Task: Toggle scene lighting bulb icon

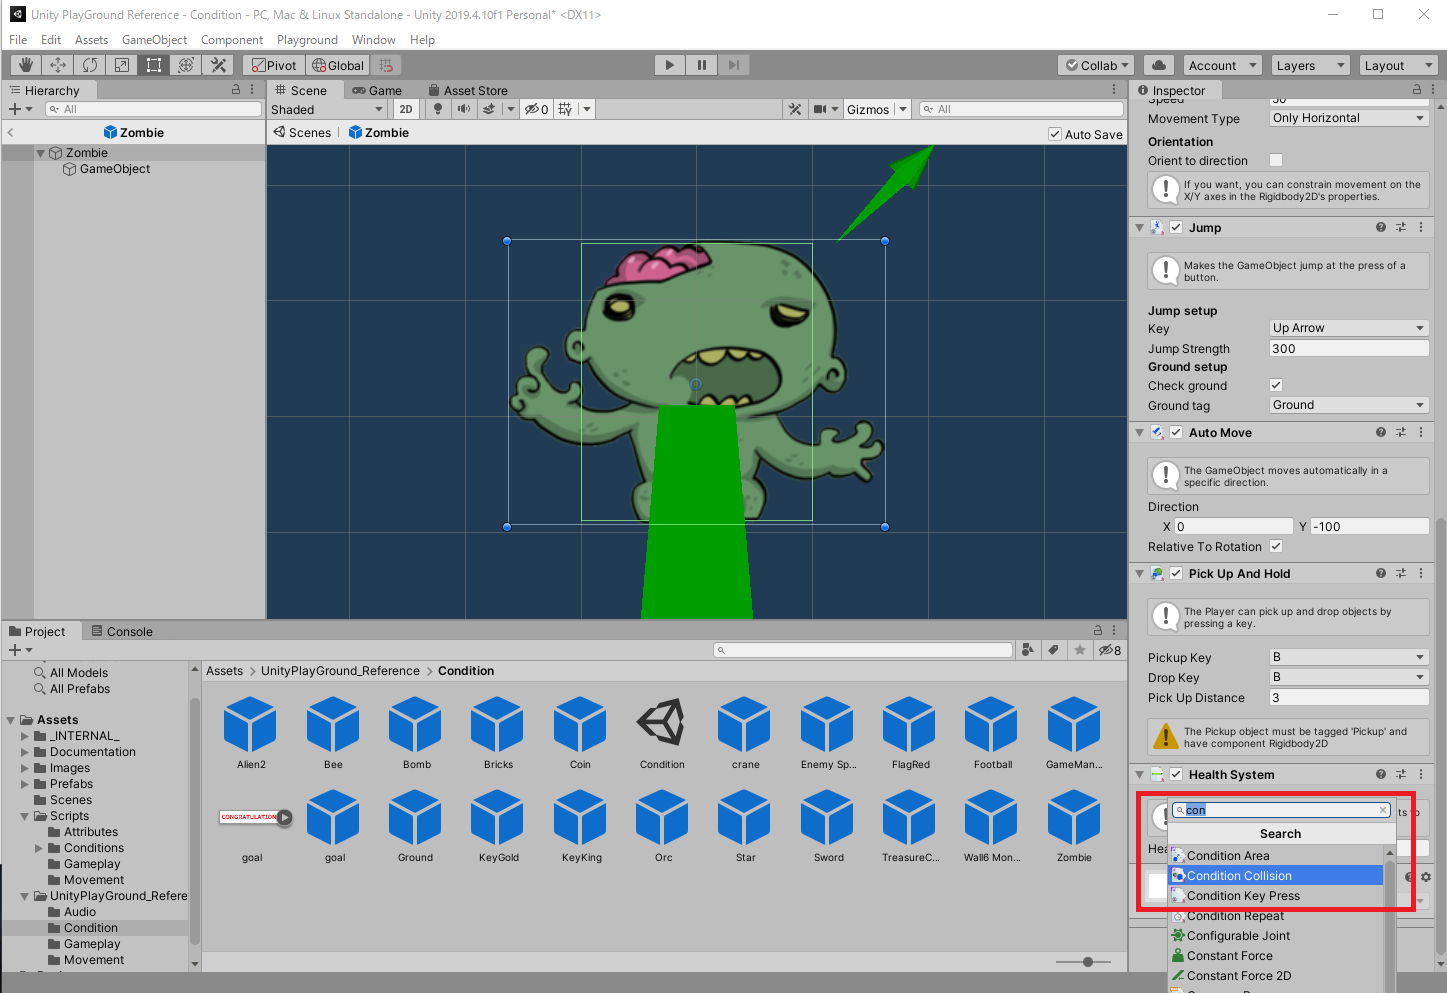Action: click(x=438, y=109)
